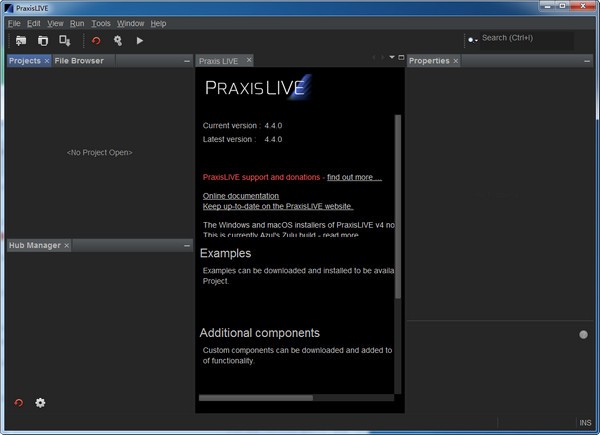Click the second toolbar icon beside Open Project

pyautogui.click(x=43, y=41)
